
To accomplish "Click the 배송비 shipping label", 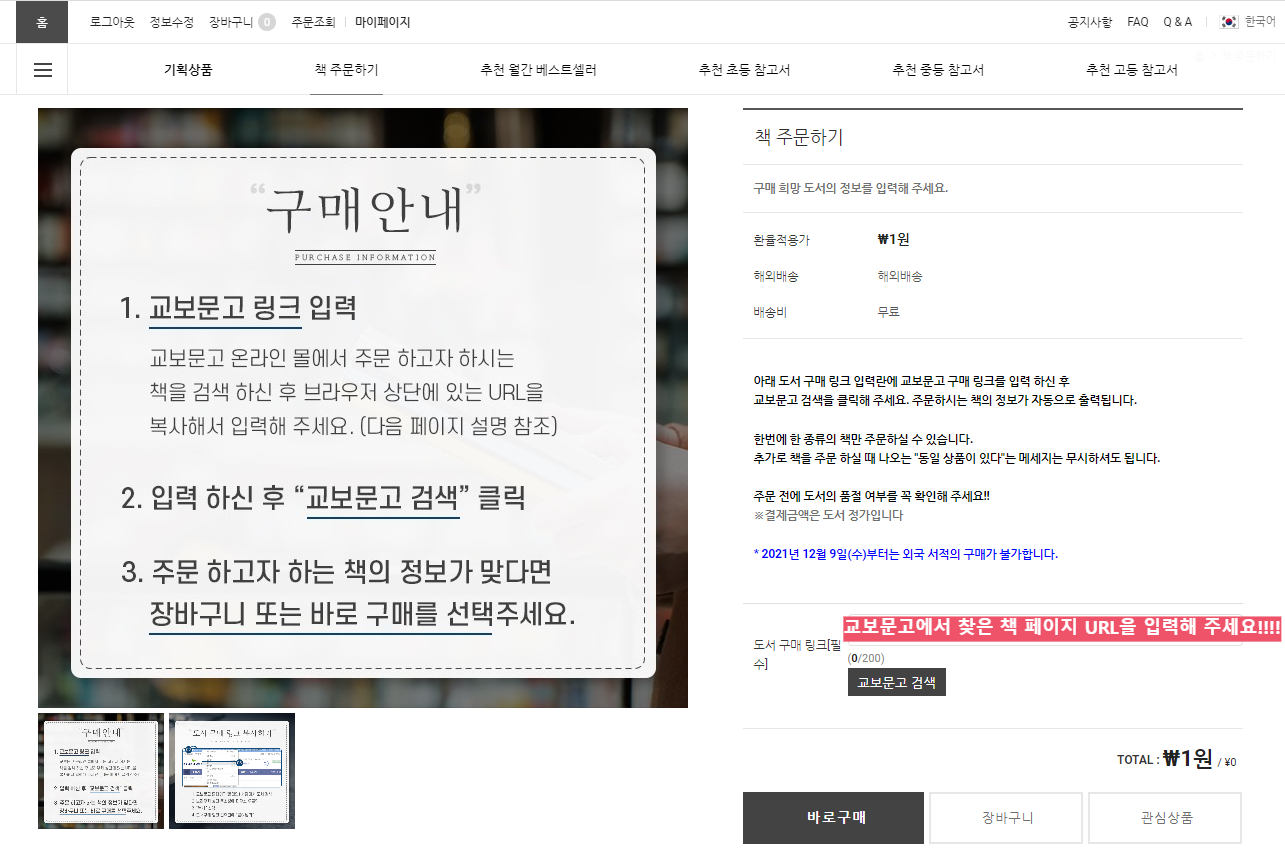I will [x=770, y=312].
